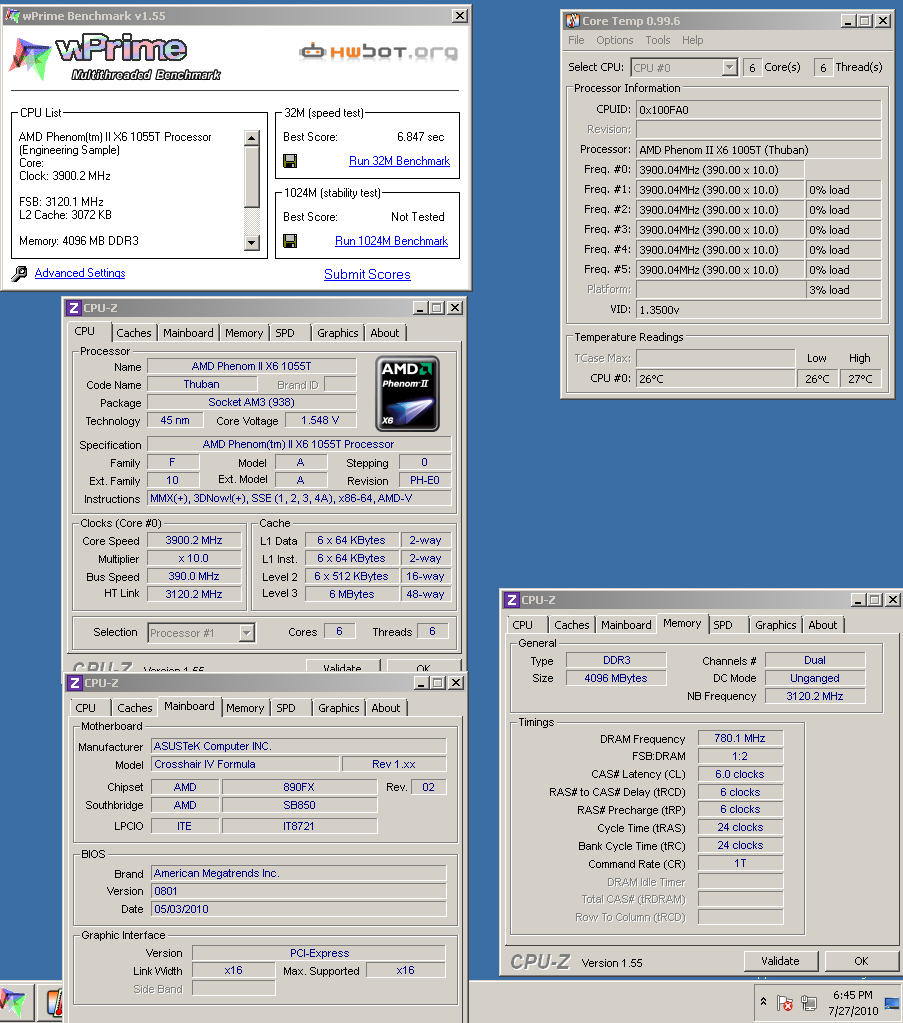The height and width of the screenshot is (1023, 903).
Task: Click the "ASUSTeK Computer INC." manufacturer value
Action: click(299, 746)
